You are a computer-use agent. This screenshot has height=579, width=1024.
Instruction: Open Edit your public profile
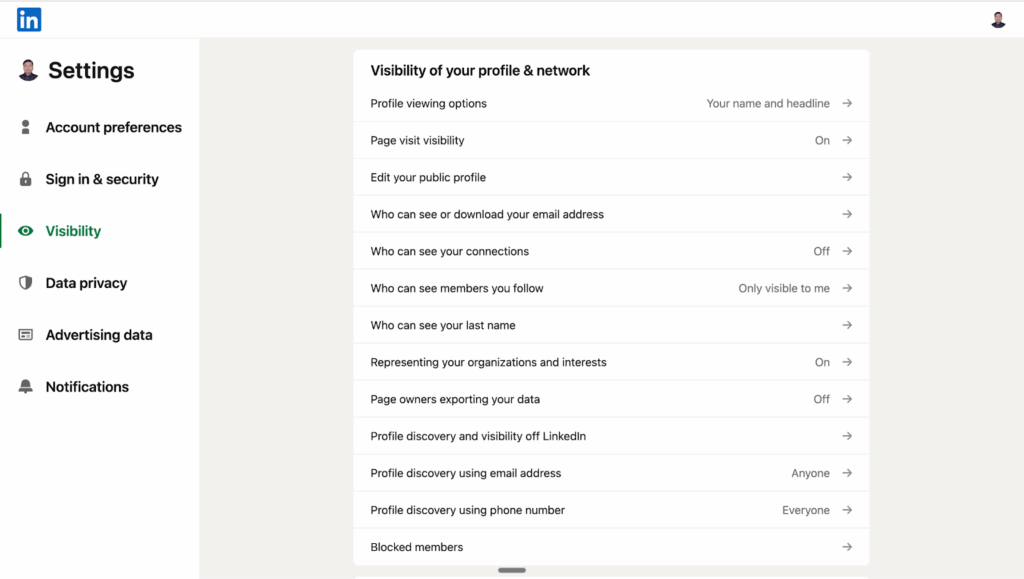click(428, 178)
